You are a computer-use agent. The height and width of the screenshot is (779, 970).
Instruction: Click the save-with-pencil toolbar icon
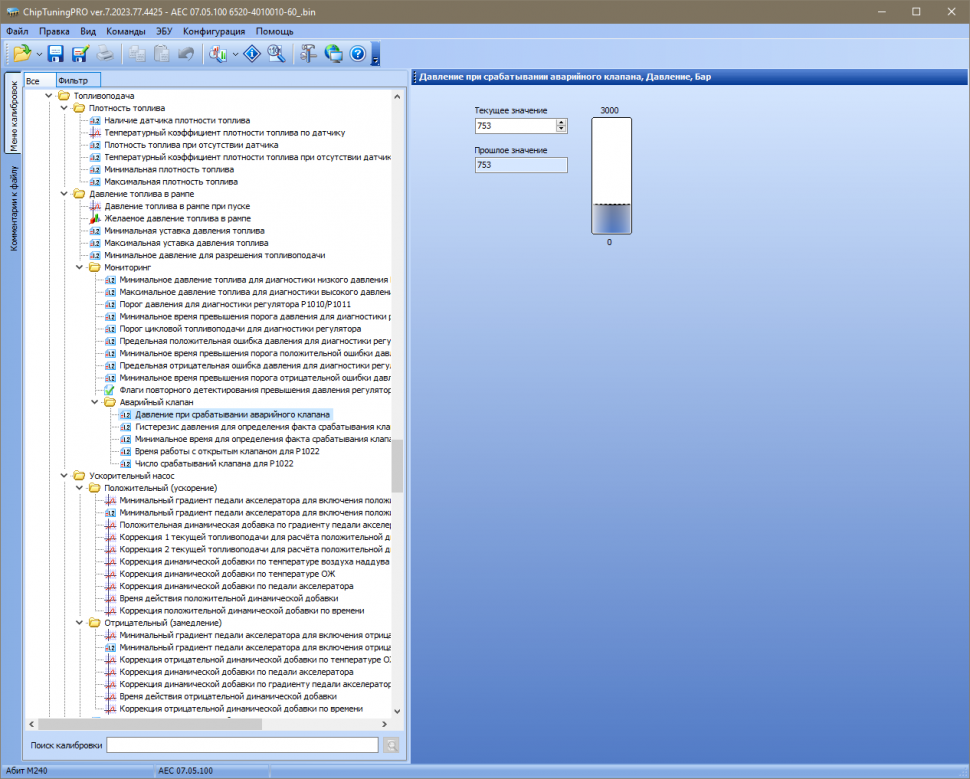pyautogui.click(x=79, y=54)
